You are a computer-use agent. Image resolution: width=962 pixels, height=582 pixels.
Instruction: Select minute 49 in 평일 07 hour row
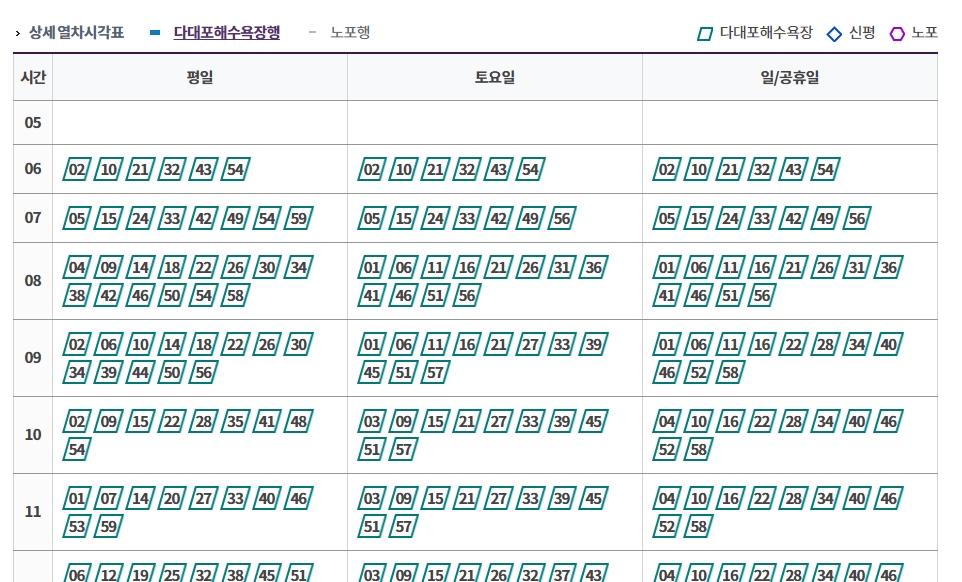click(x=236, y=218)
